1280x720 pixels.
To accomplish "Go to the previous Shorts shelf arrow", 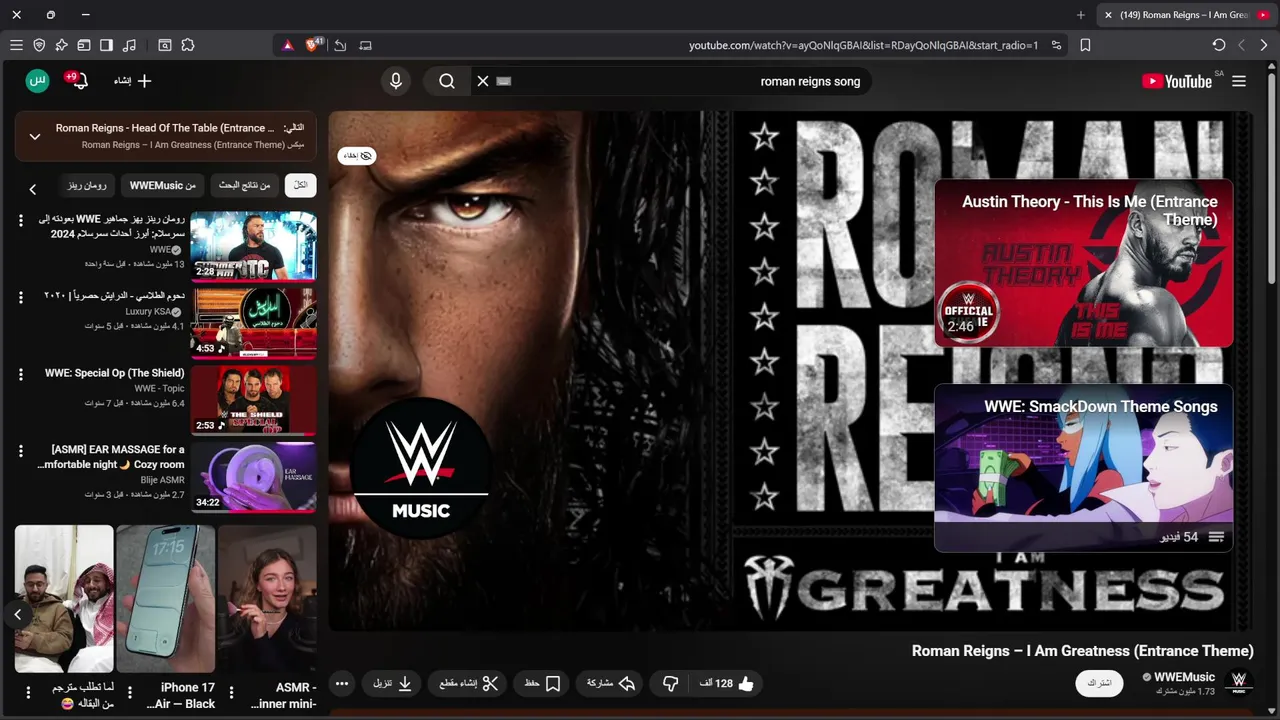I will [18, 614].
